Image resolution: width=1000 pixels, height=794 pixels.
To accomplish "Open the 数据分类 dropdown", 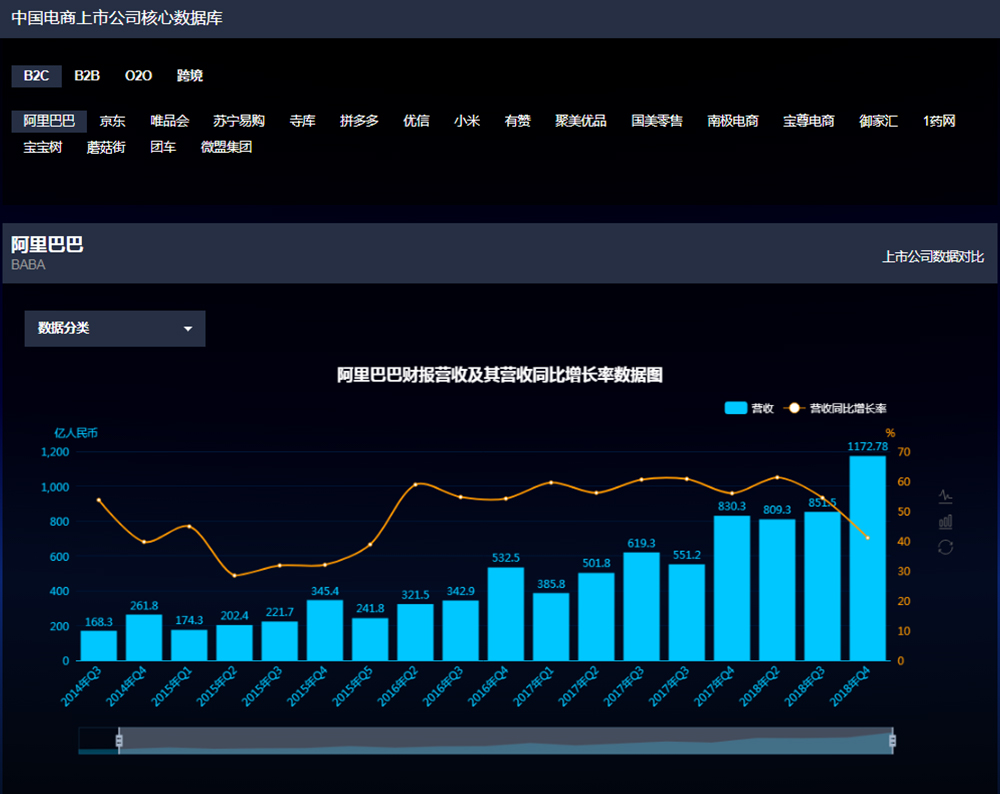I will pos(115,328).
